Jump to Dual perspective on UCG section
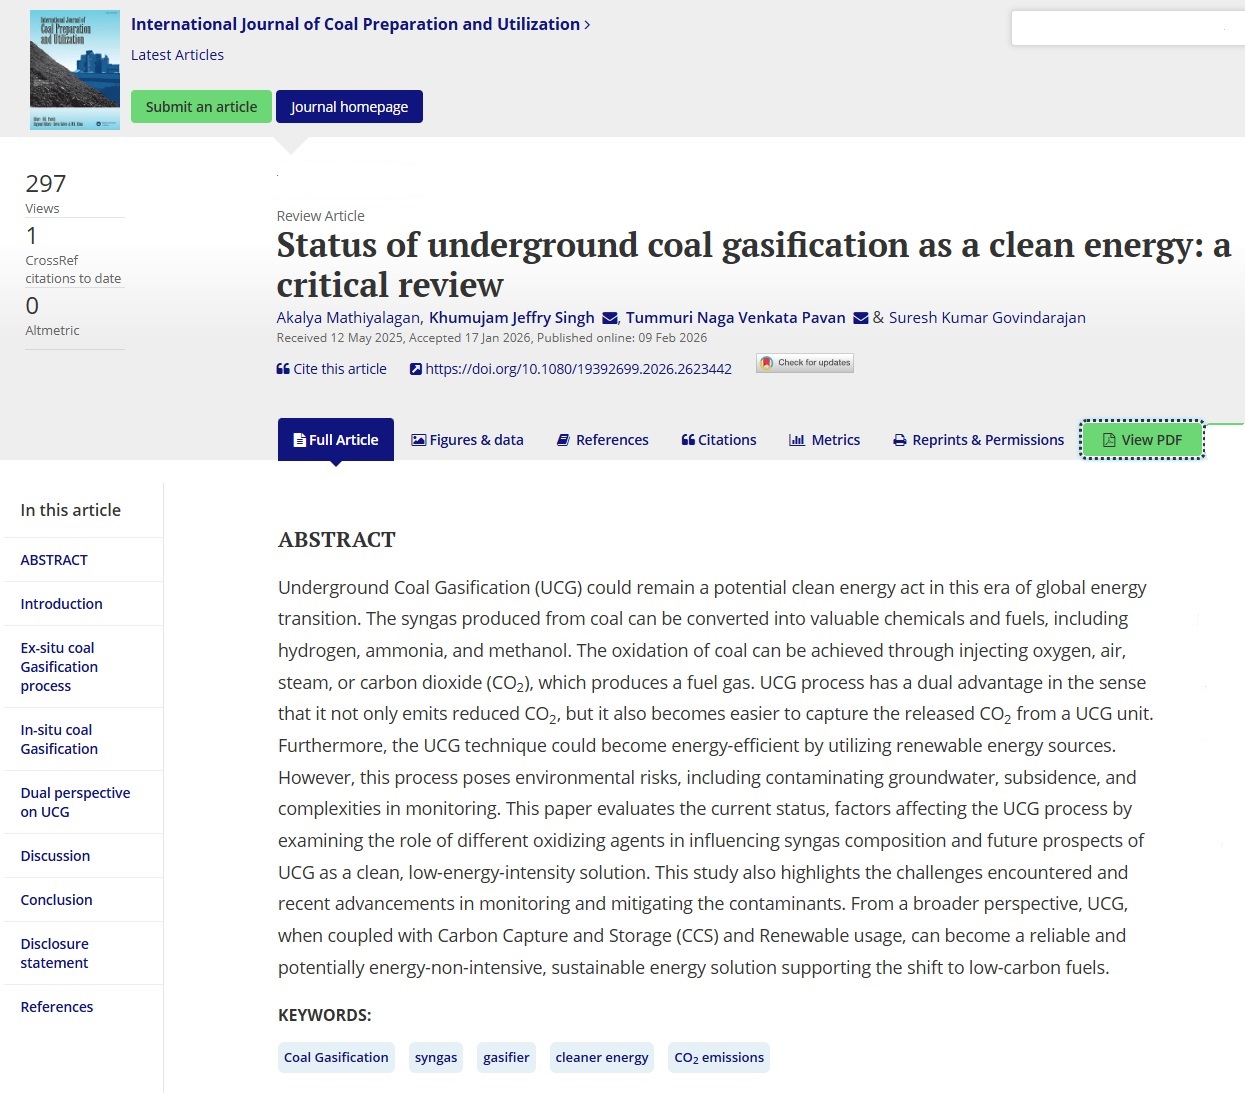 click(75, 802)
